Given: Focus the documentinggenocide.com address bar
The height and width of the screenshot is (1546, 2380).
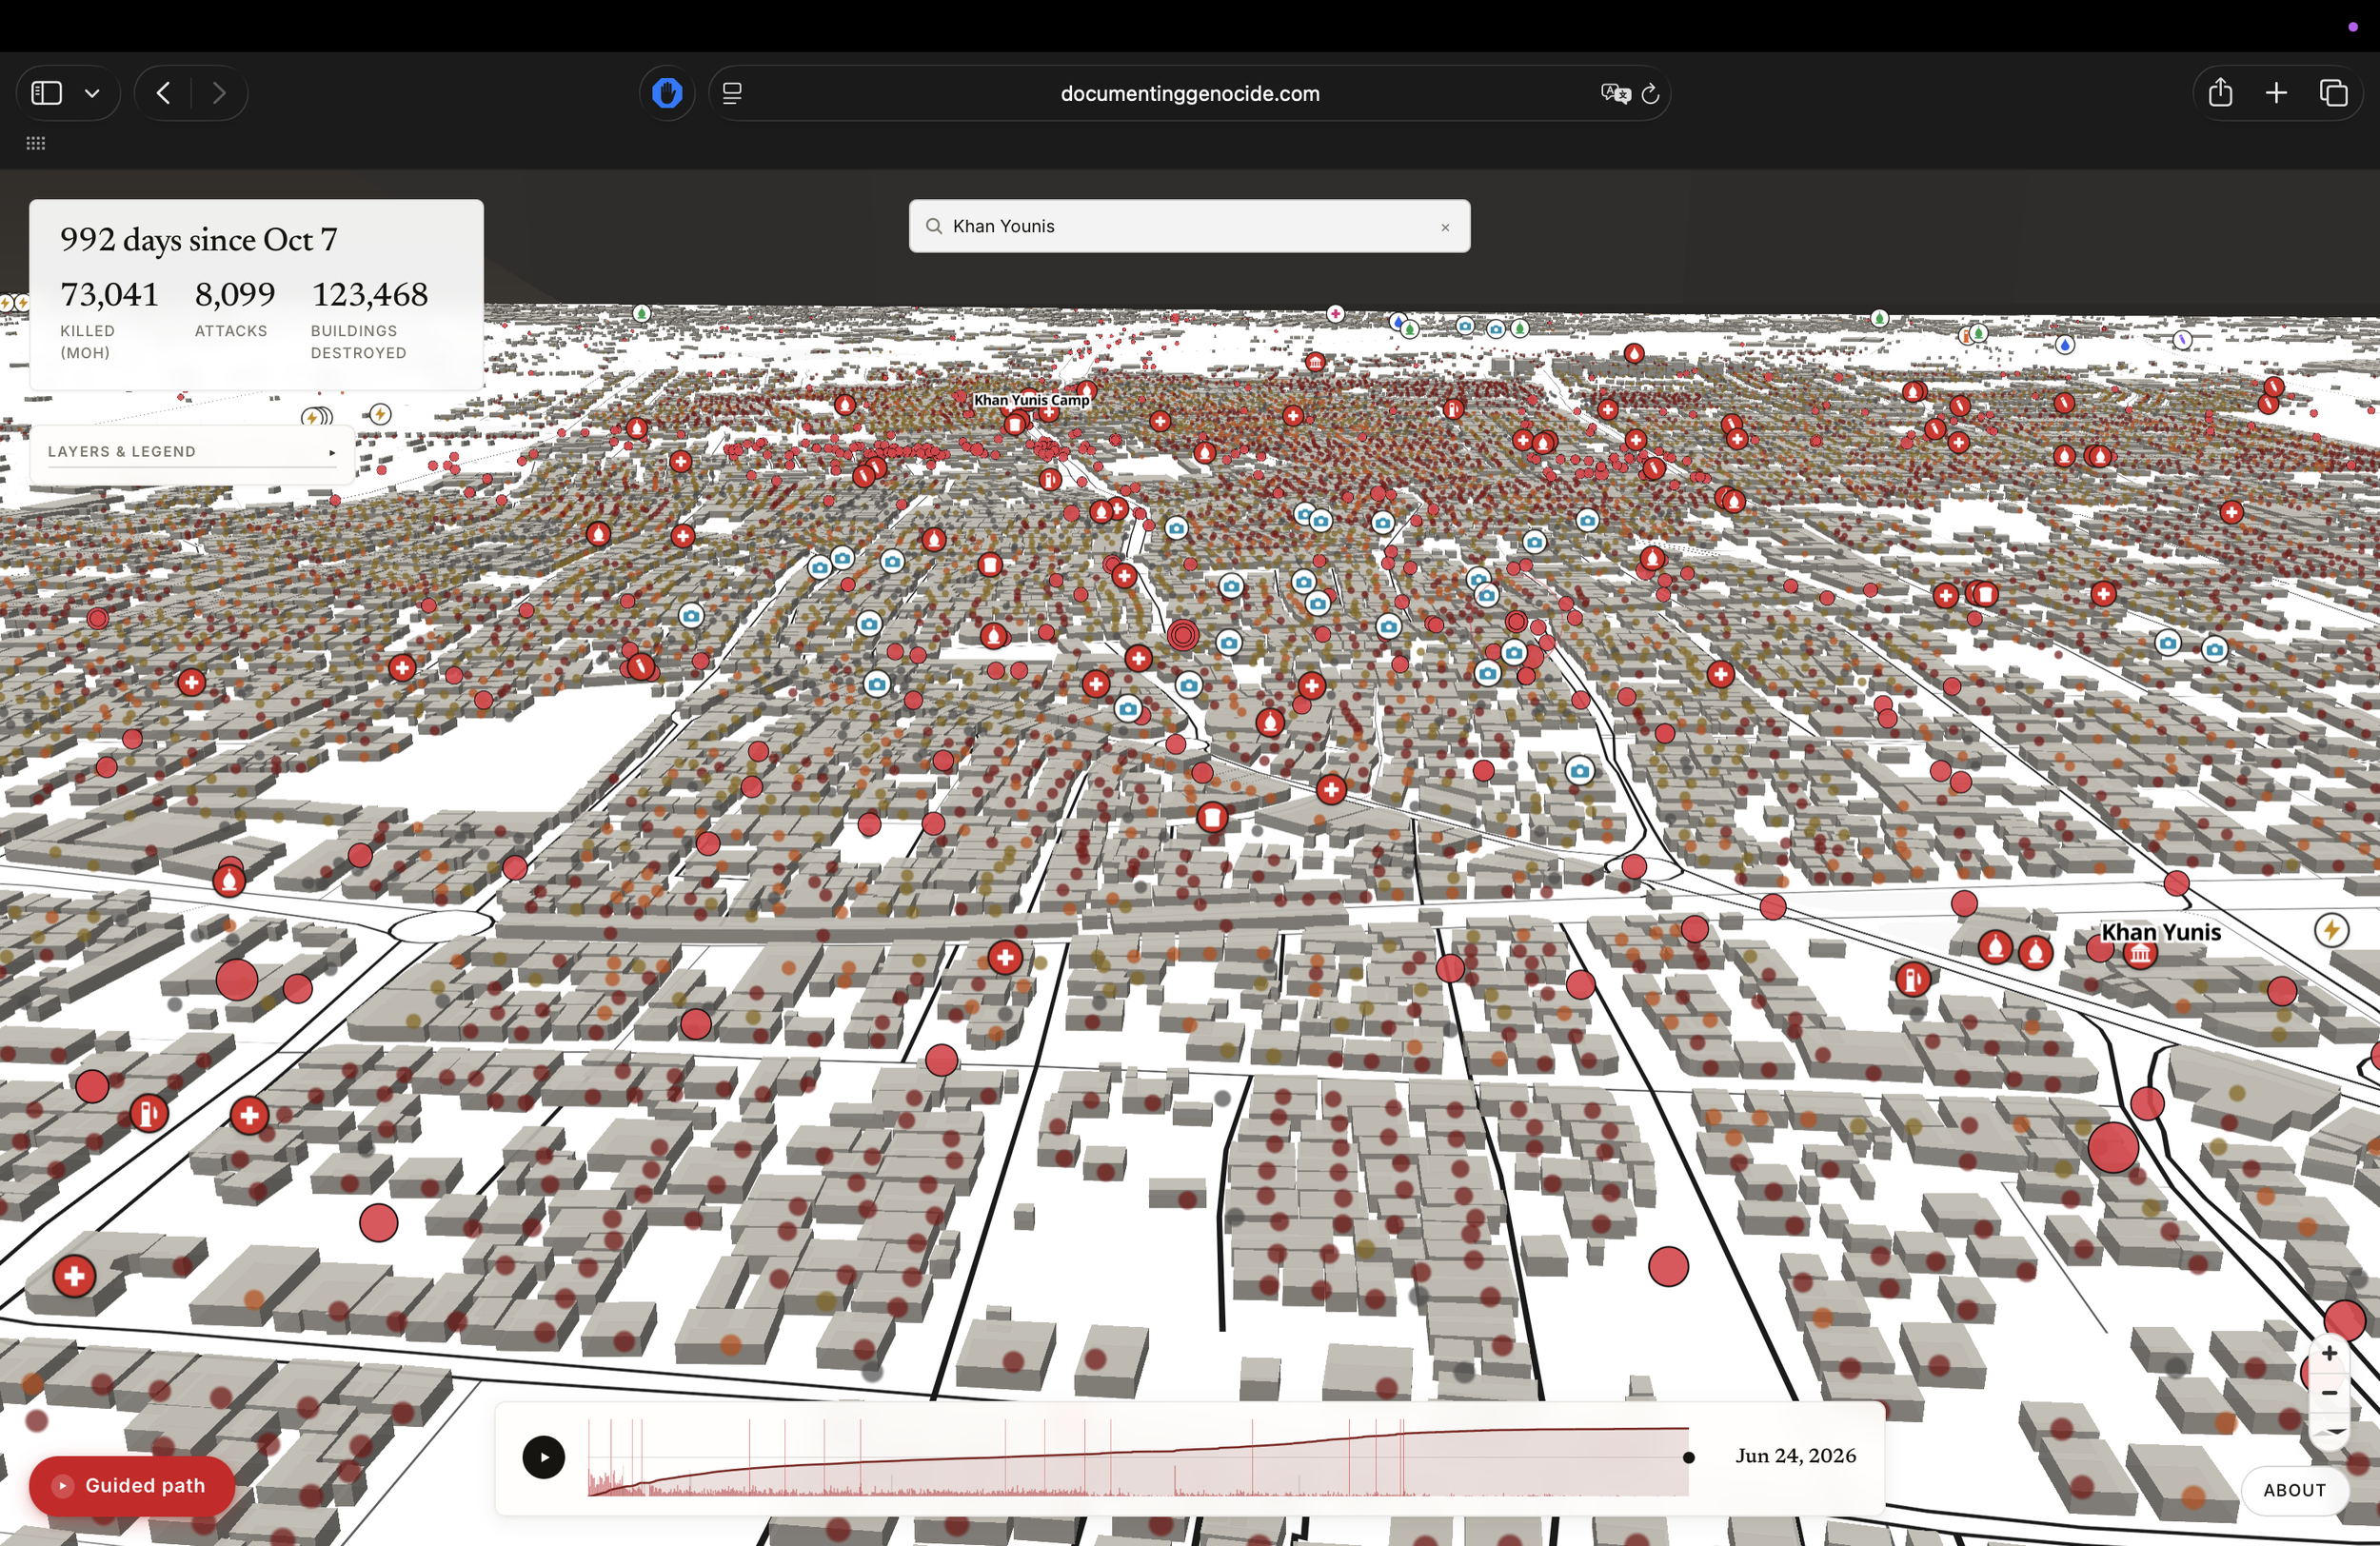Looking at the screenshot, I should click(x=1189, y=93).
